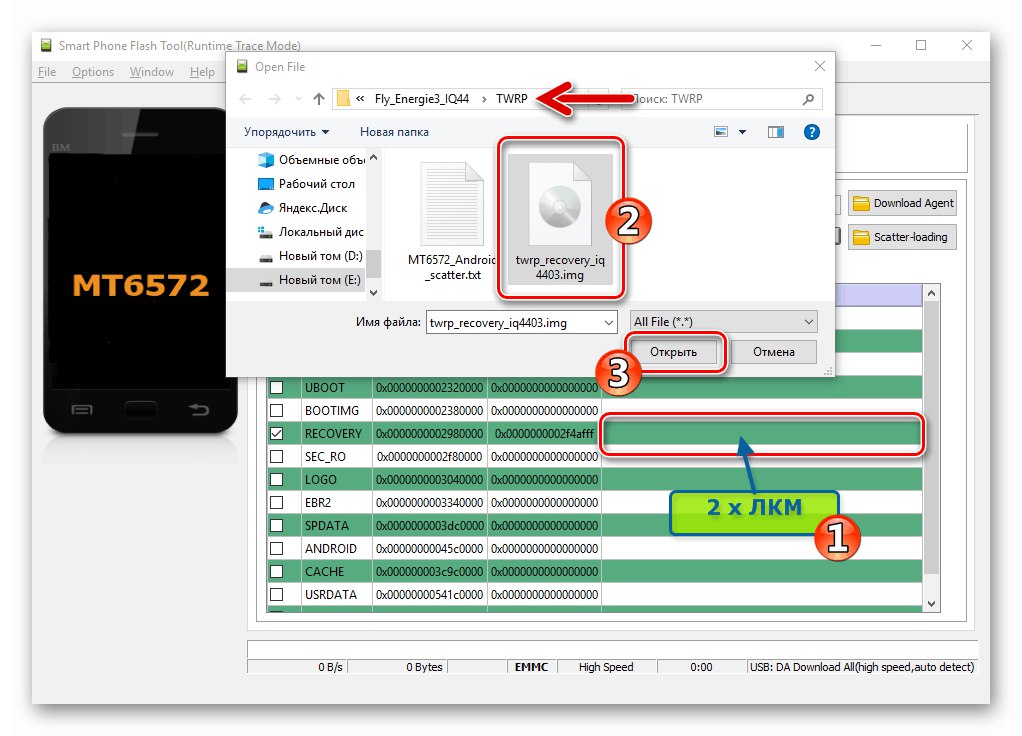Viewport: 1022px width, 736px height.
Task: Open the Упорядочить dropdown menu
Action: [286, 132]
